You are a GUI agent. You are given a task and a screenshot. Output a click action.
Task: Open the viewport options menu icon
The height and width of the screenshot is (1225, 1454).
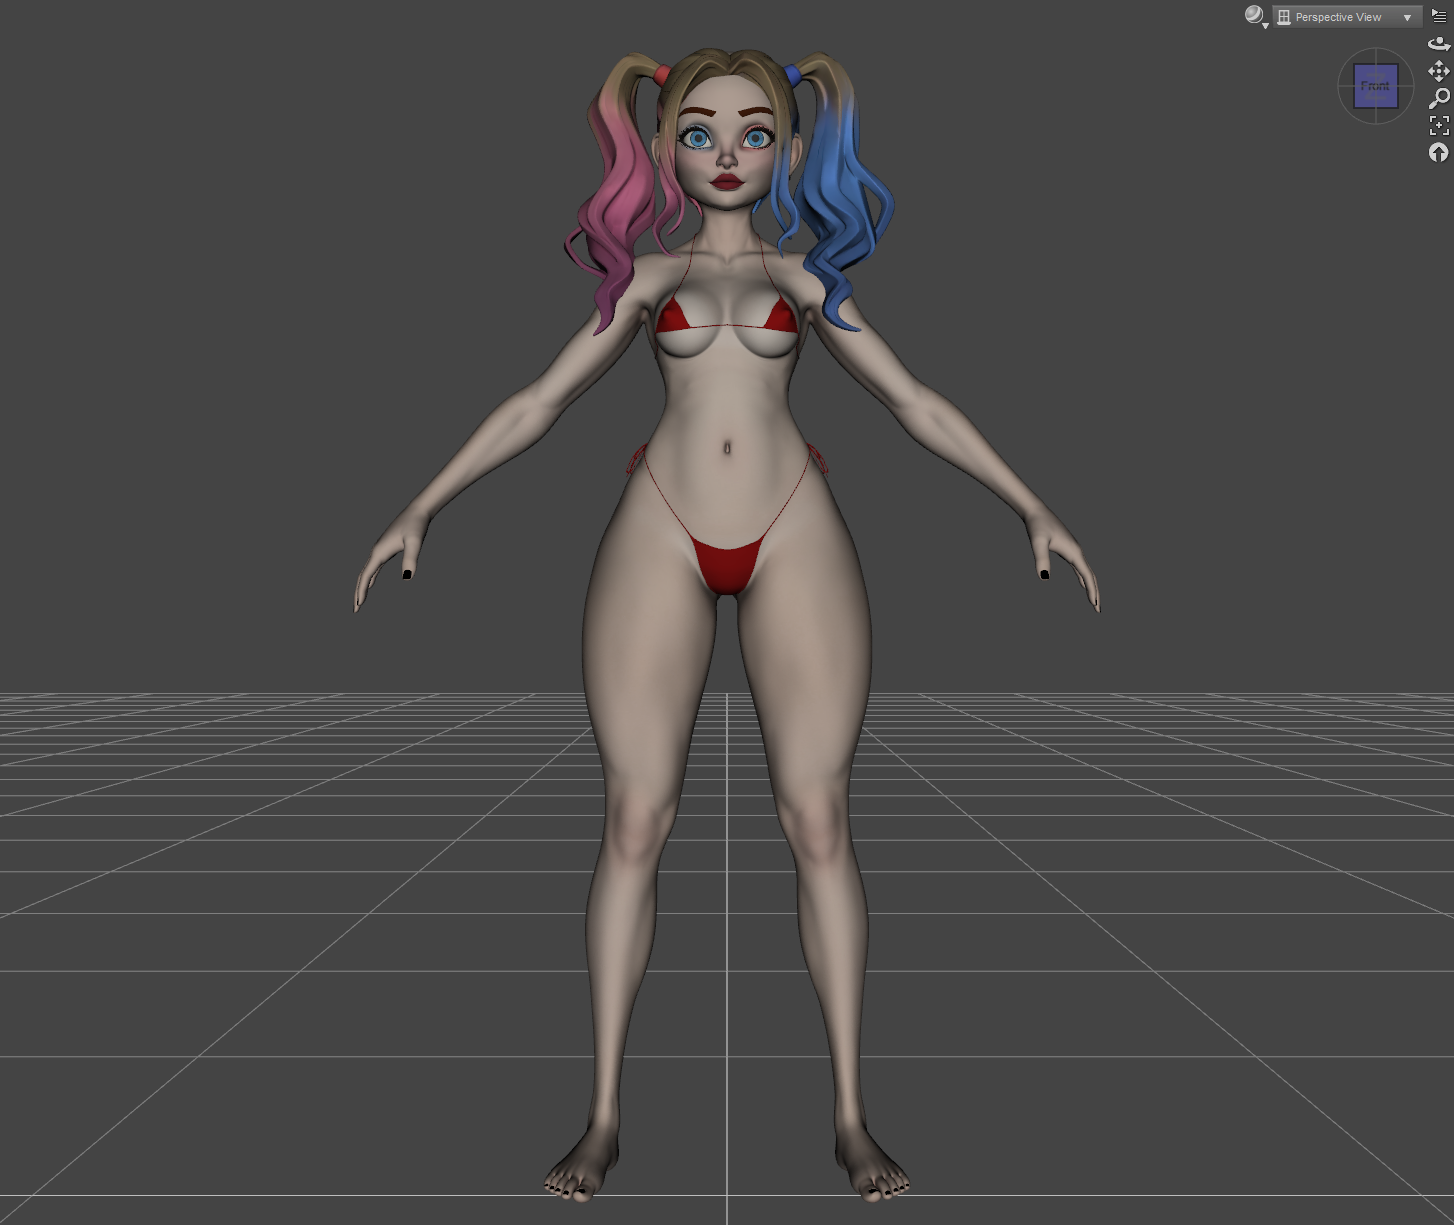point(1439,16)
